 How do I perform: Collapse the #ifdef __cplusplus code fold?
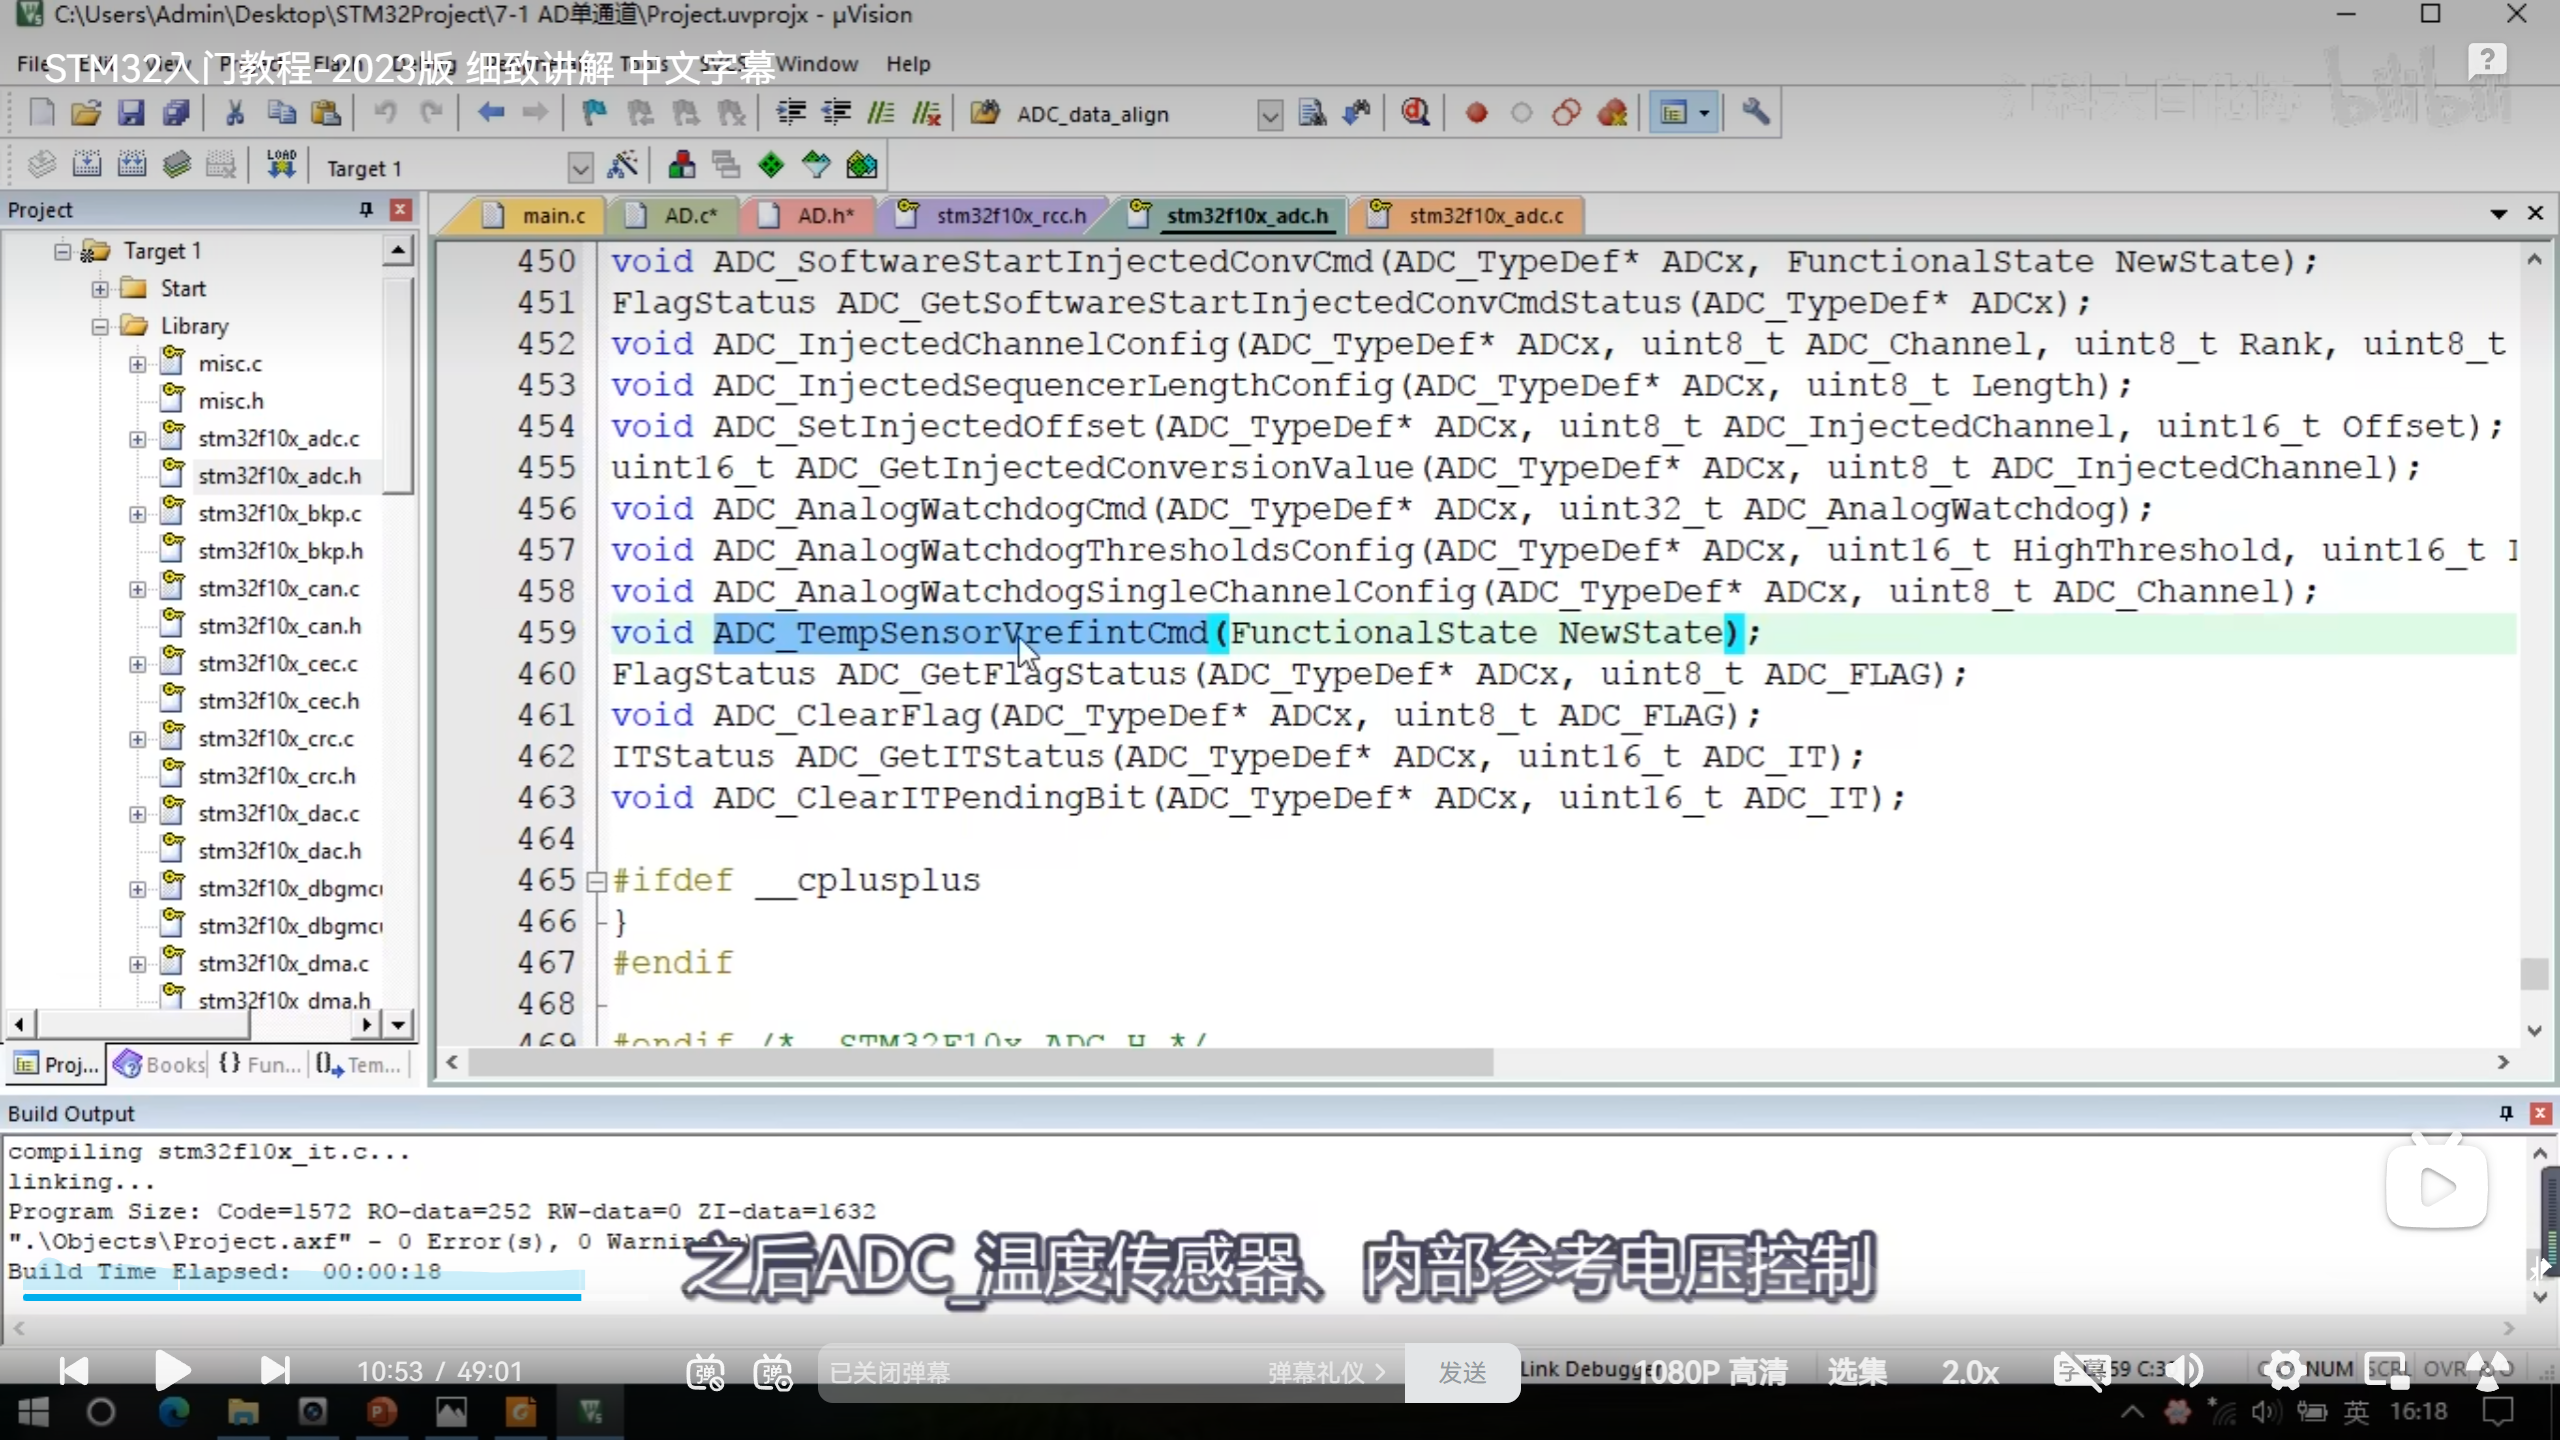[597, 881]
